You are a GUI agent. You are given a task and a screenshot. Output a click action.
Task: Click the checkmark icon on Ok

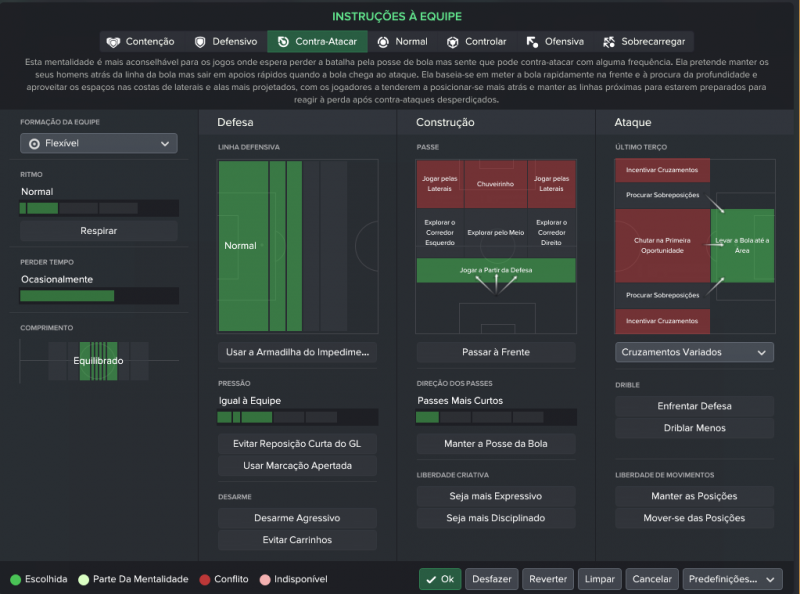(430, 579)
